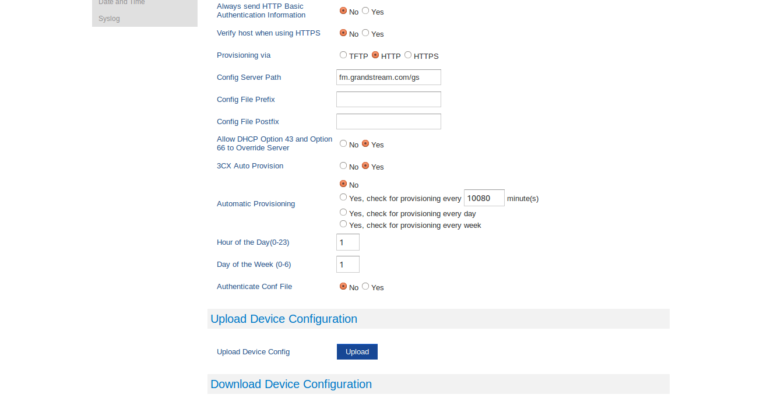Select provisioning check every X minutes option
Viewport: 760px width, 405px height.
click(x=344, y=198)
